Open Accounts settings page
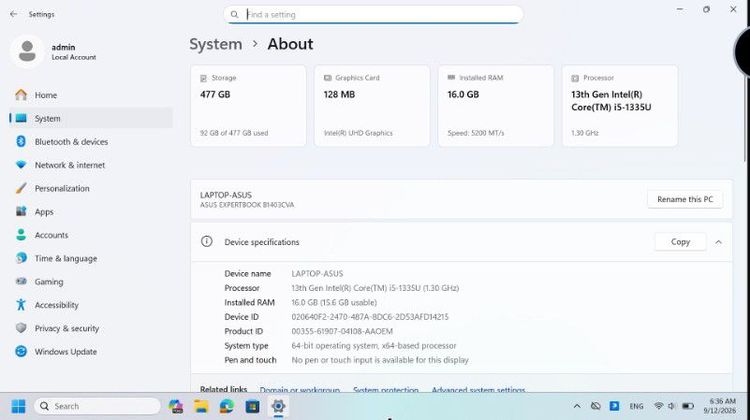750x420 pixels. (x=91, y=235)
